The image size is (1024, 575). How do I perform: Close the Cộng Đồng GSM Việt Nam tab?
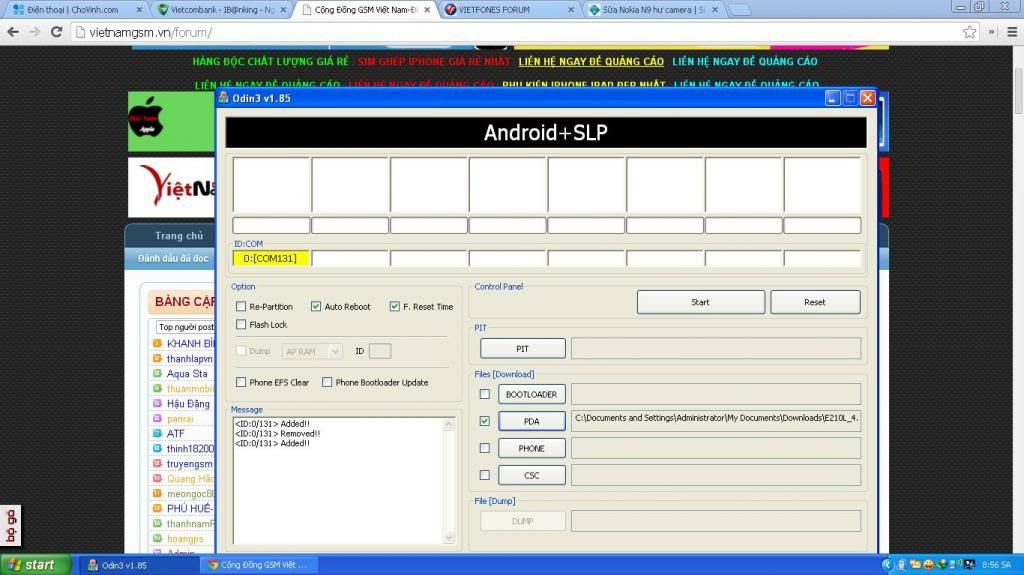[x=427, y=10]
